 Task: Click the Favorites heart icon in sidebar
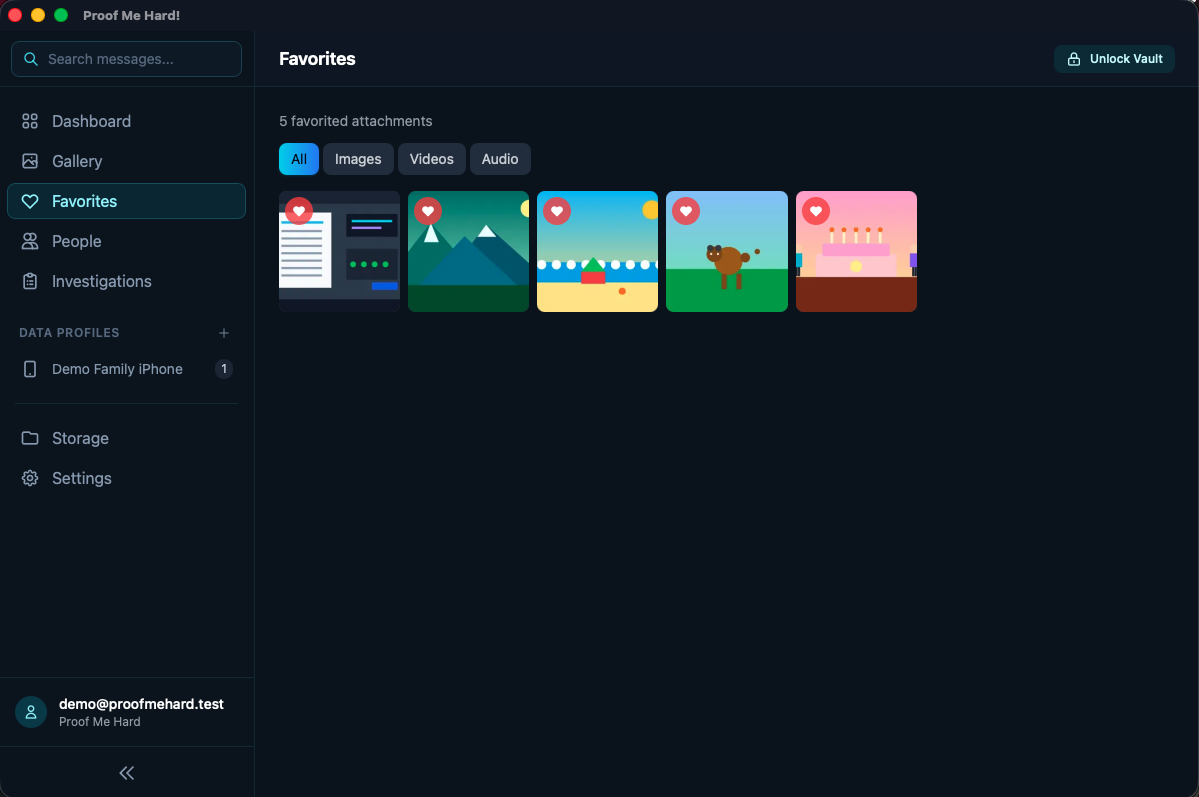[x=30, y=201]
